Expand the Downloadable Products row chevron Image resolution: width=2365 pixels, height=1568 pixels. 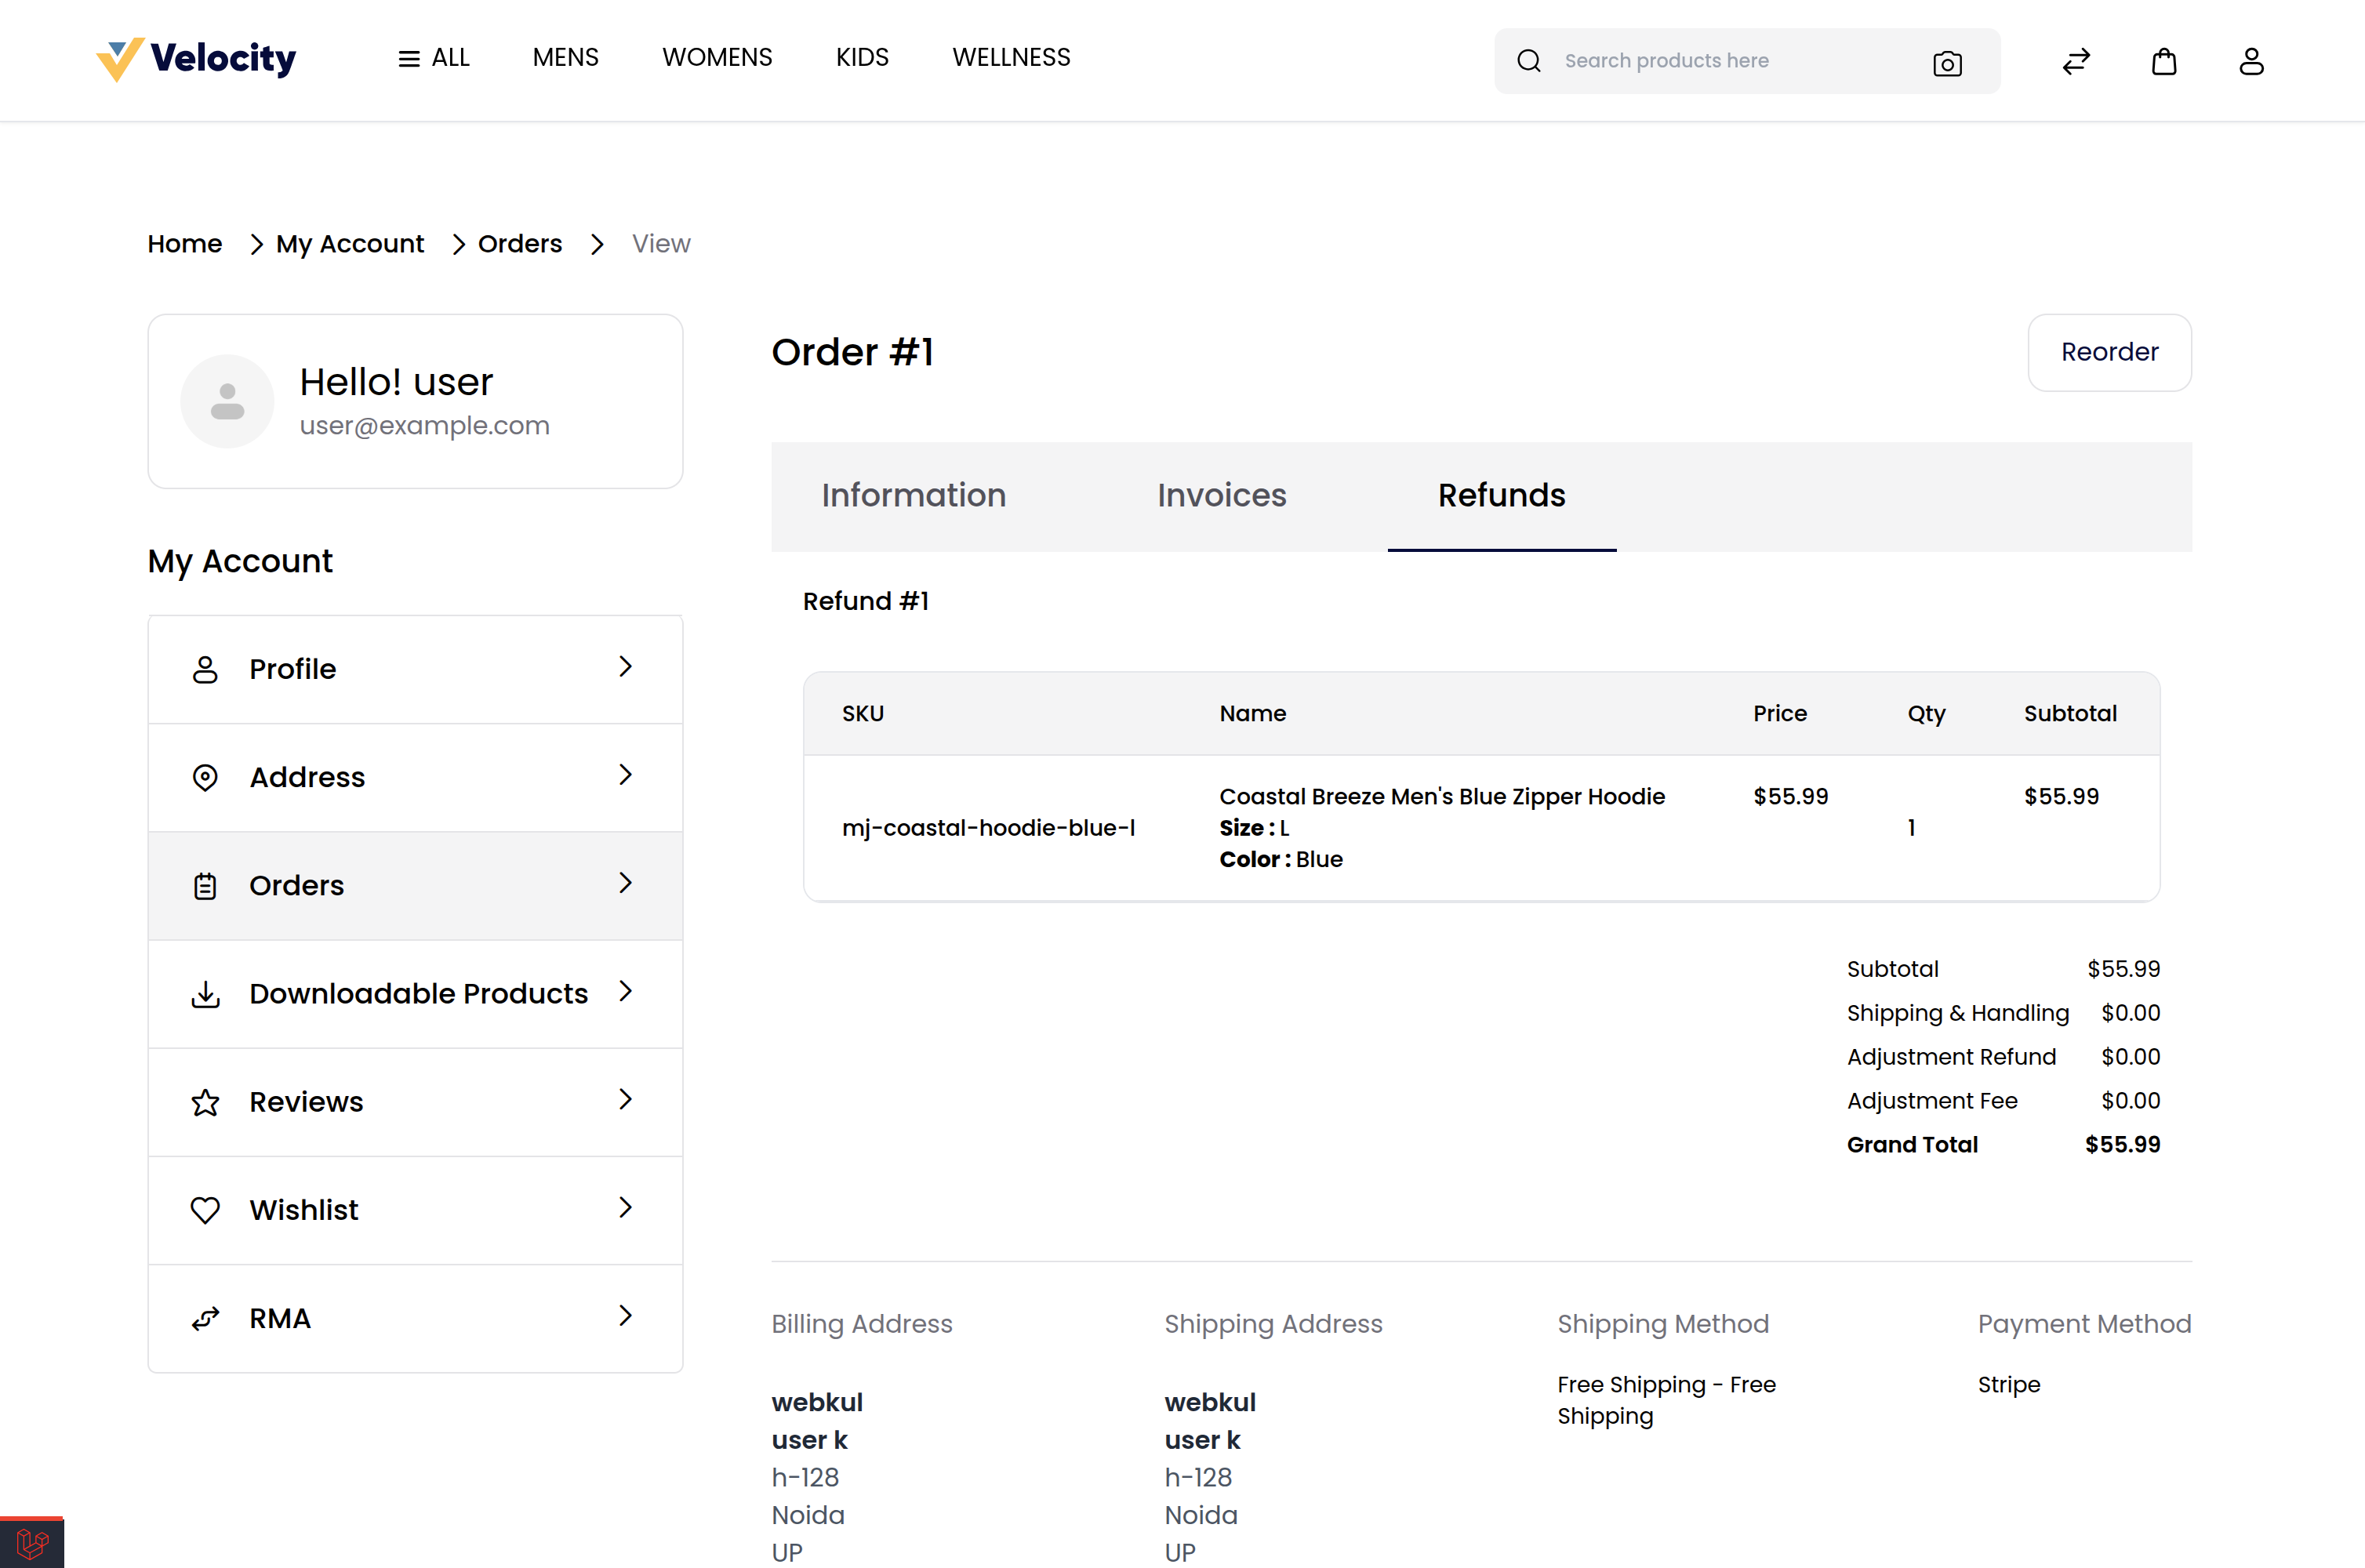(626, 991)
